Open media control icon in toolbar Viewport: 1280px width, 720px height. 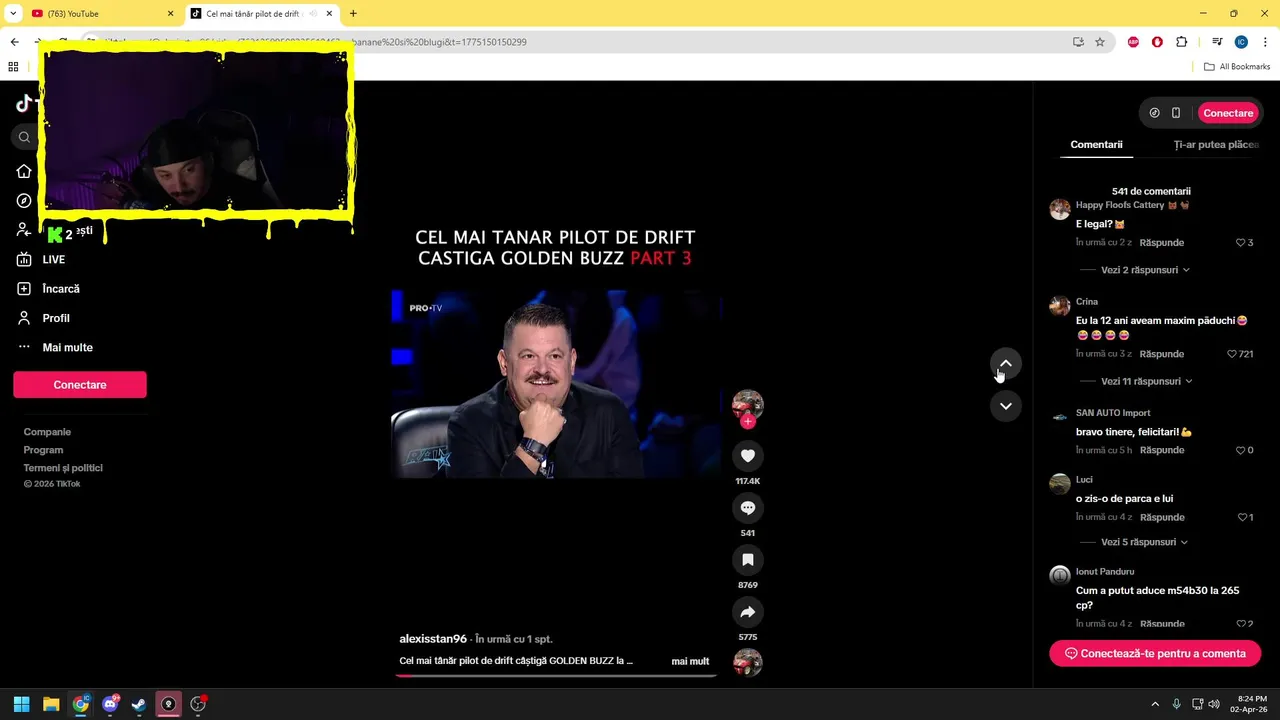pyautogui.click(x=1217, y=42)
